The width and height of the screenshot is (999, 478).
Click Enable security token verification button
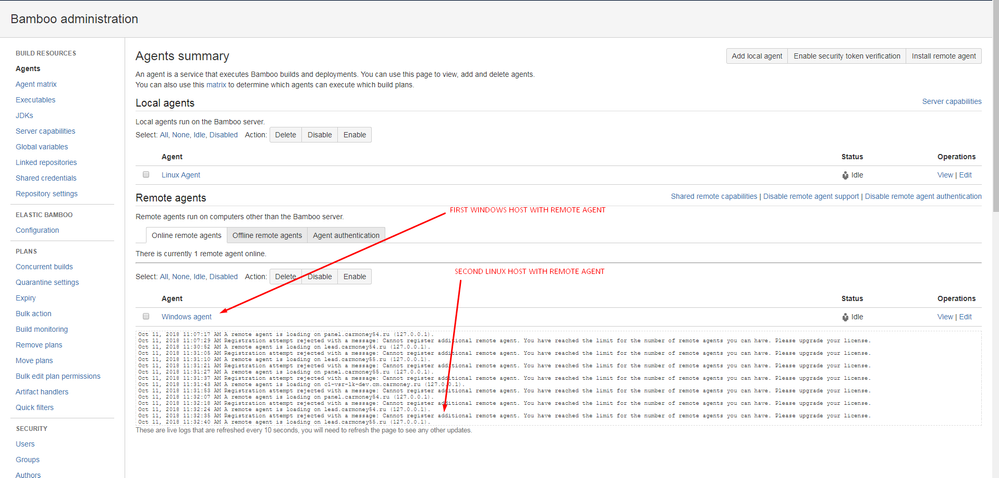[x=847, y=56]
